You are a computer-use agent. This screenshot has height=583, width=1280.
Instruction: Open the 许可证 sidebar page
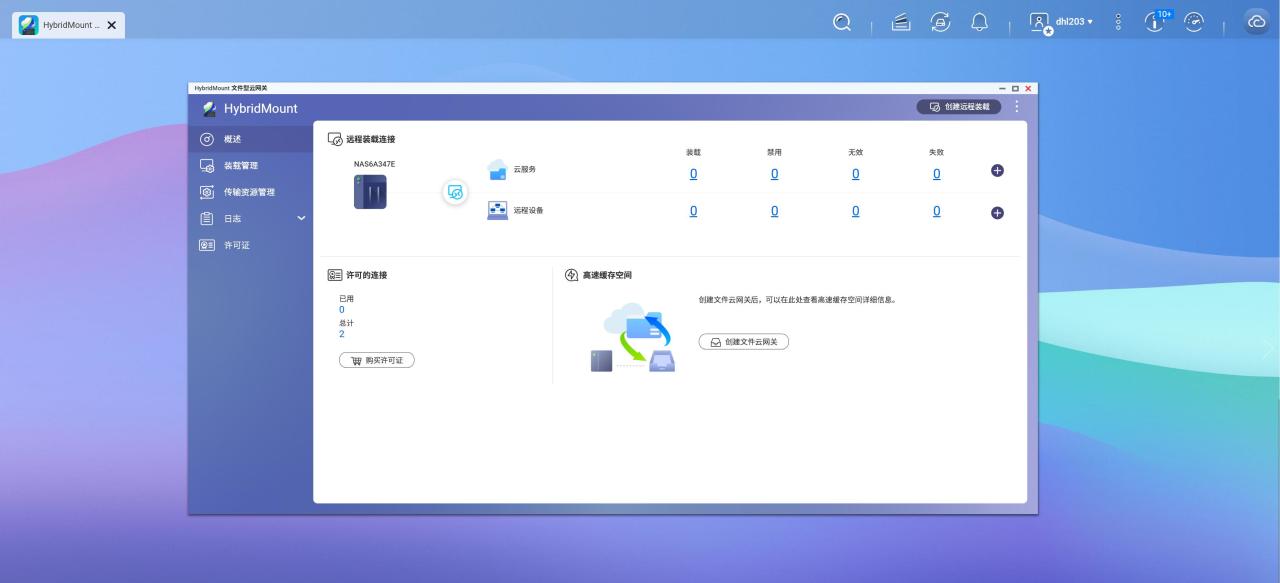click(x=250, y=245)
